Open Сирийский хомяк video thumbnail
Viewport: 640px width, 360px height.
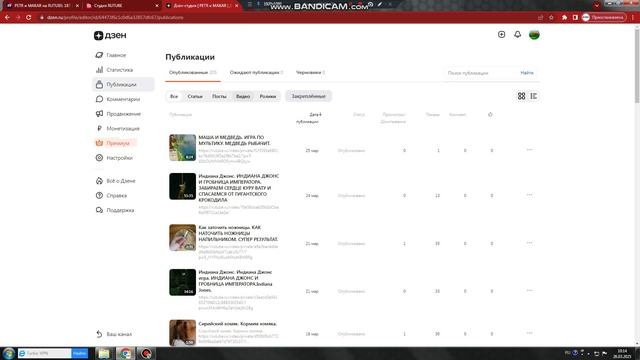(x=182, y=333)
